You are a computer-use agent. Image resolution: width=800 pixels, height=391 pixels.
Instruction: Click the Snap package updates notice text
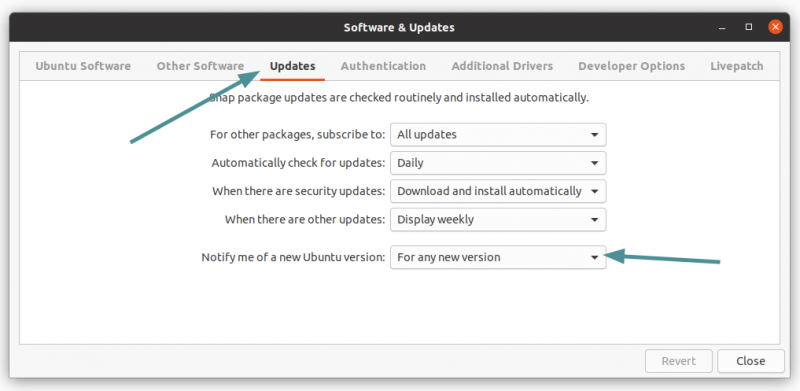pos(399,97)
